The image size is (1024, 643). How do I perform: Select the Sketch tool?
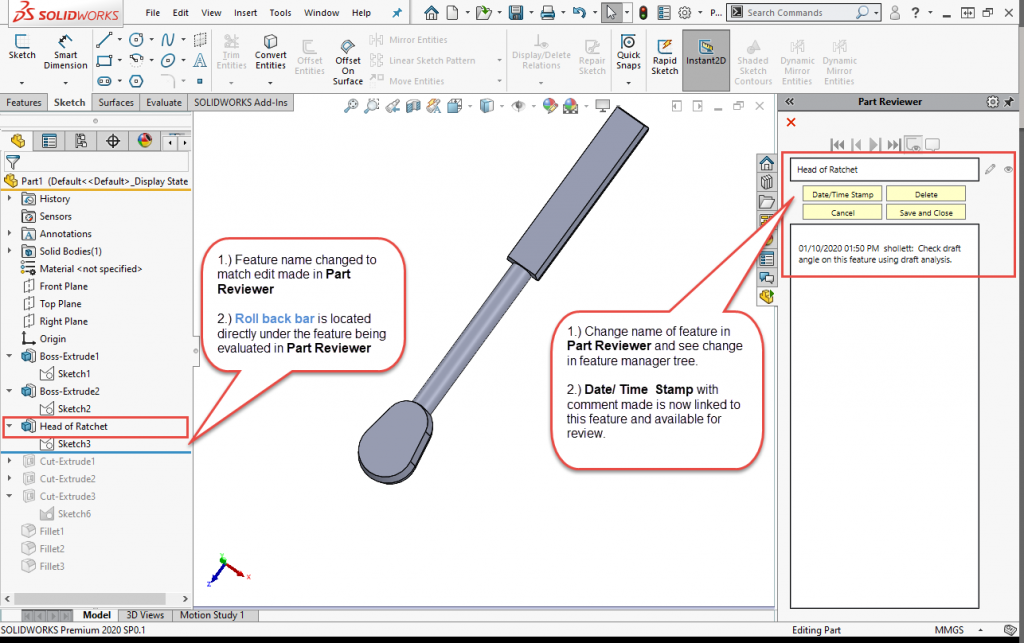coord(22,47)
